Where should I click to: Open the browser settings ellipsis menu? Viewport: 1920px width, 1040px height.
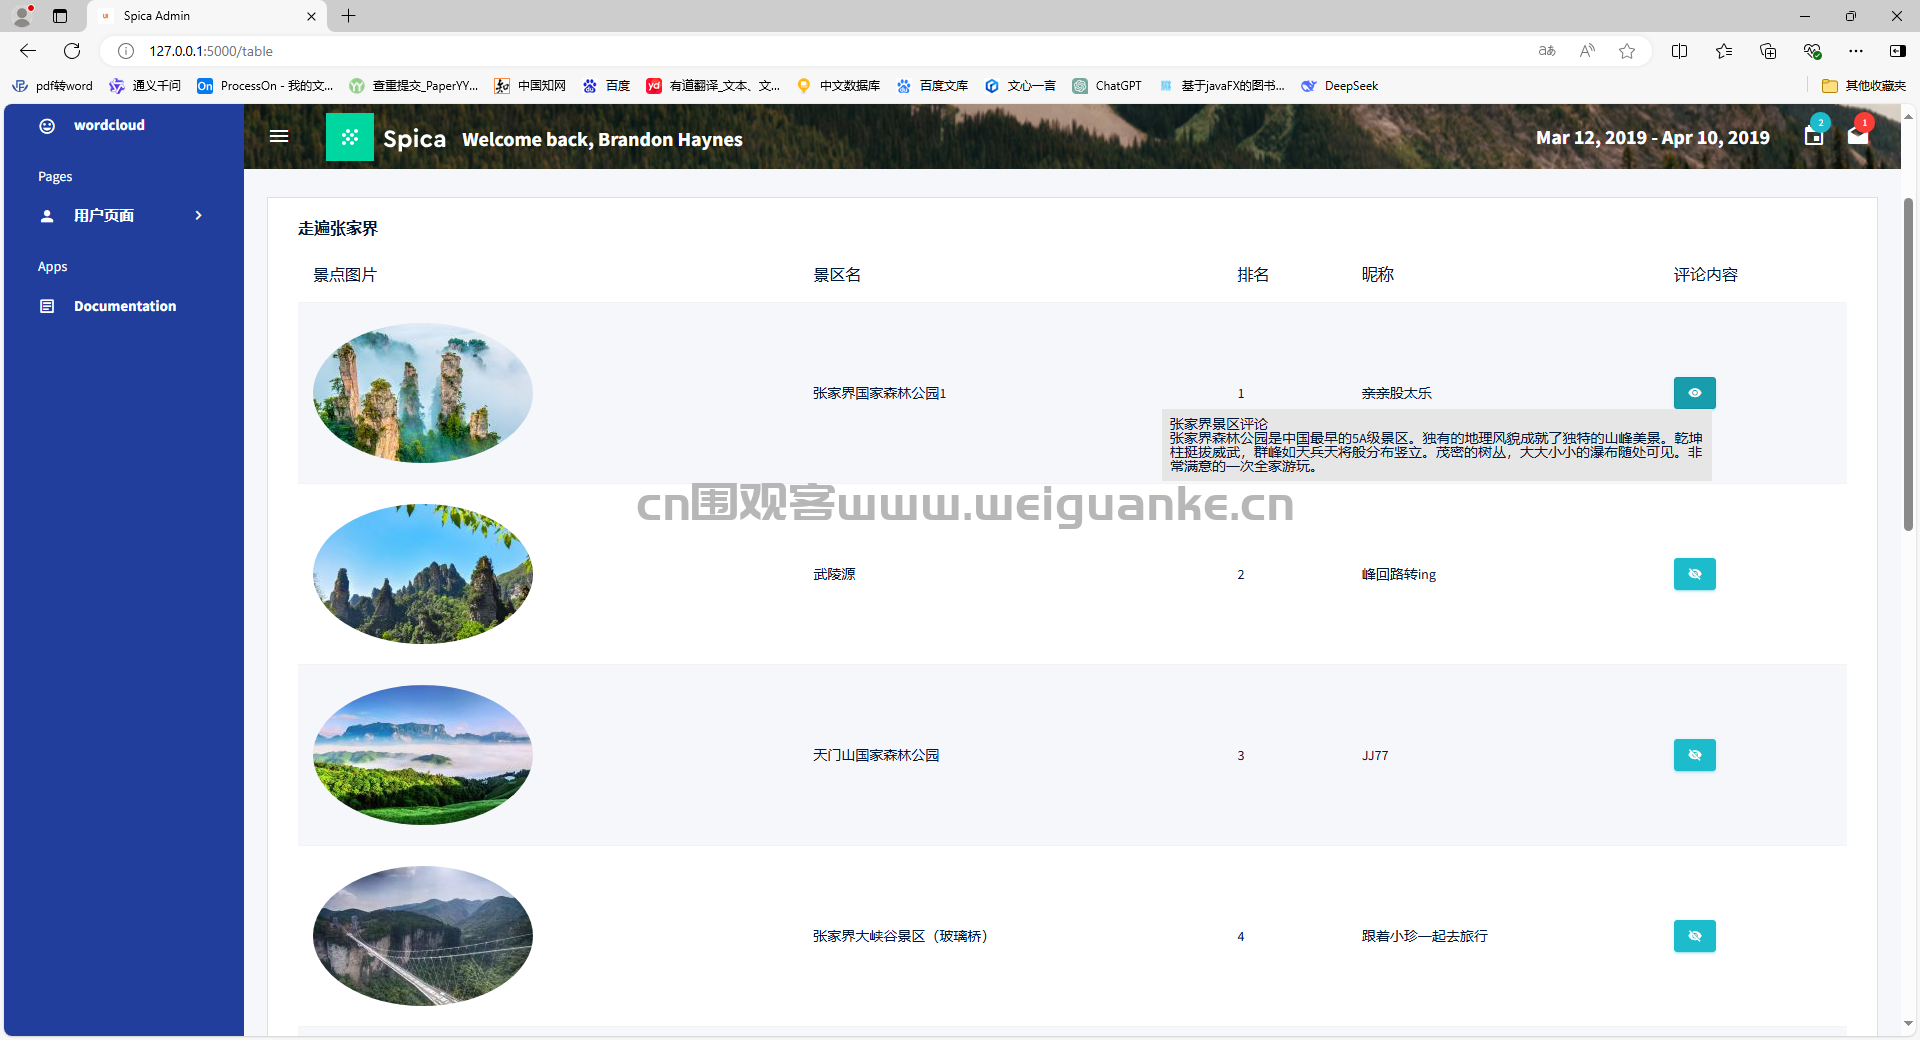point(1856,51)
